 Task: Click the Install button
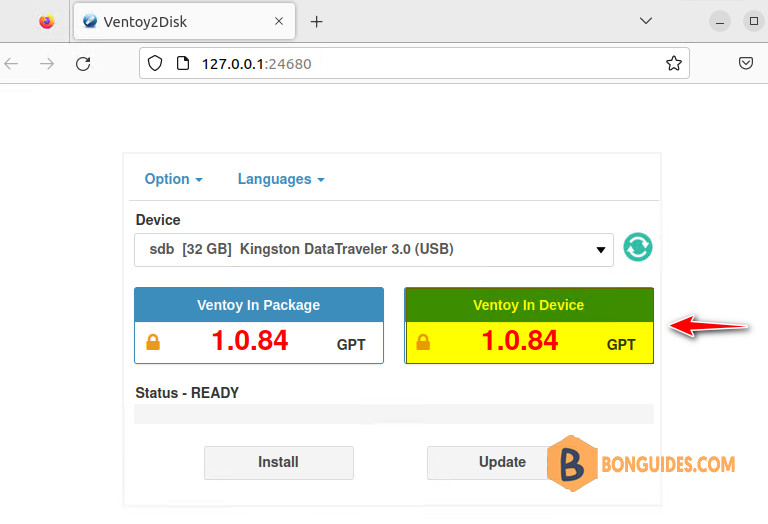click(x=279, y=462)
